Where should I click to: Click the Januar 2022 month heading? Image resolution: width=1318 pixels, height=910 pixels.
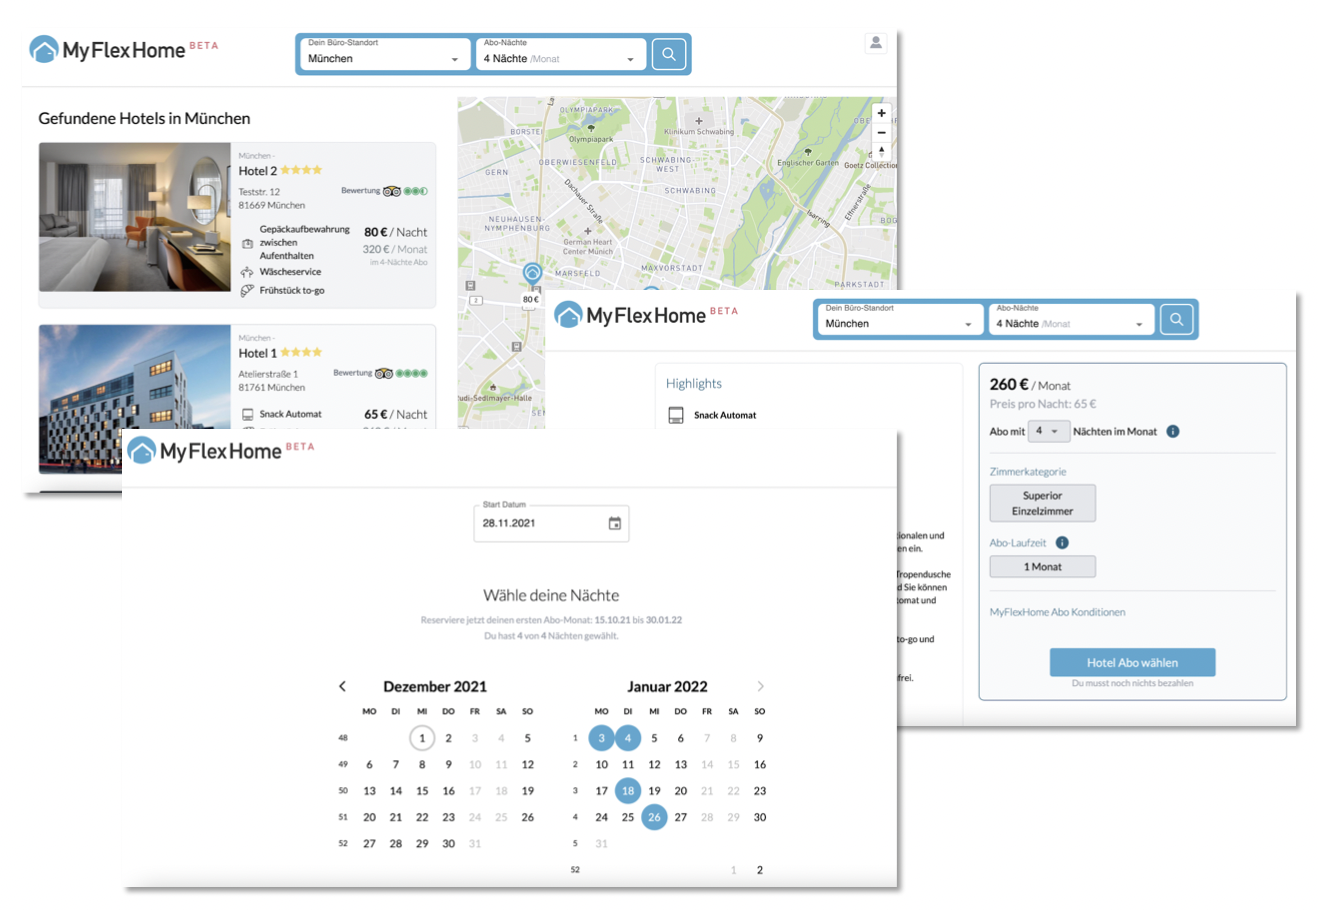click(667, 686)
